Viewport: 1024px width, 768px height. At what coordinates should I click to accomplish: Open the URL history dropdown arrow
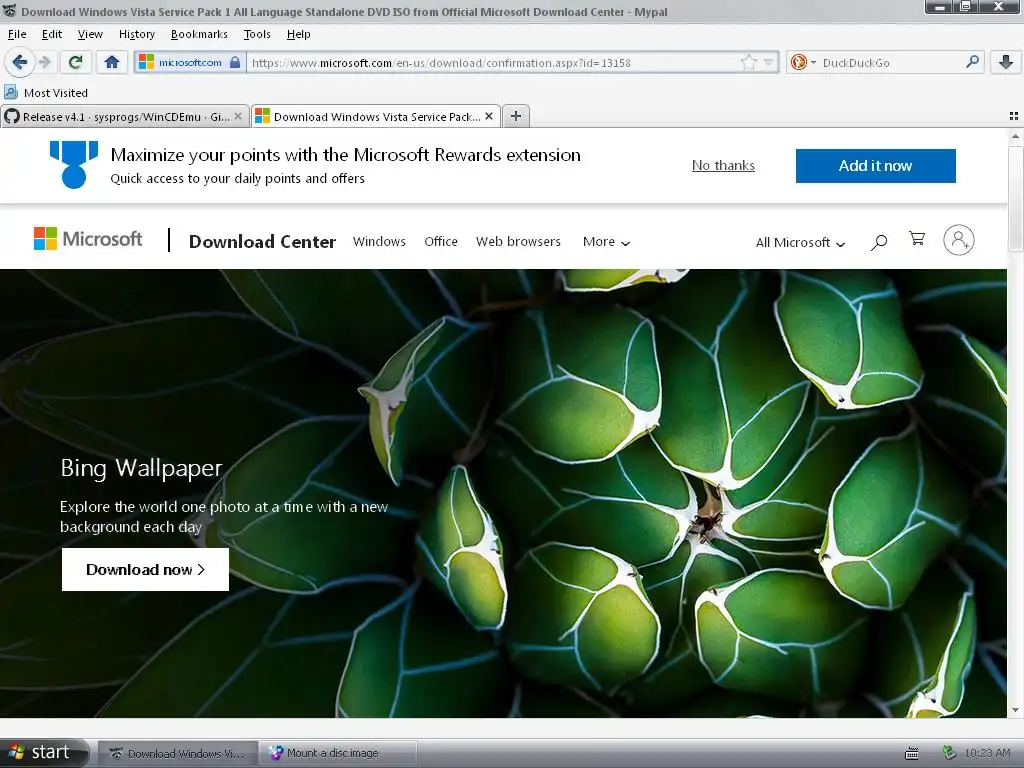point(769,63)
